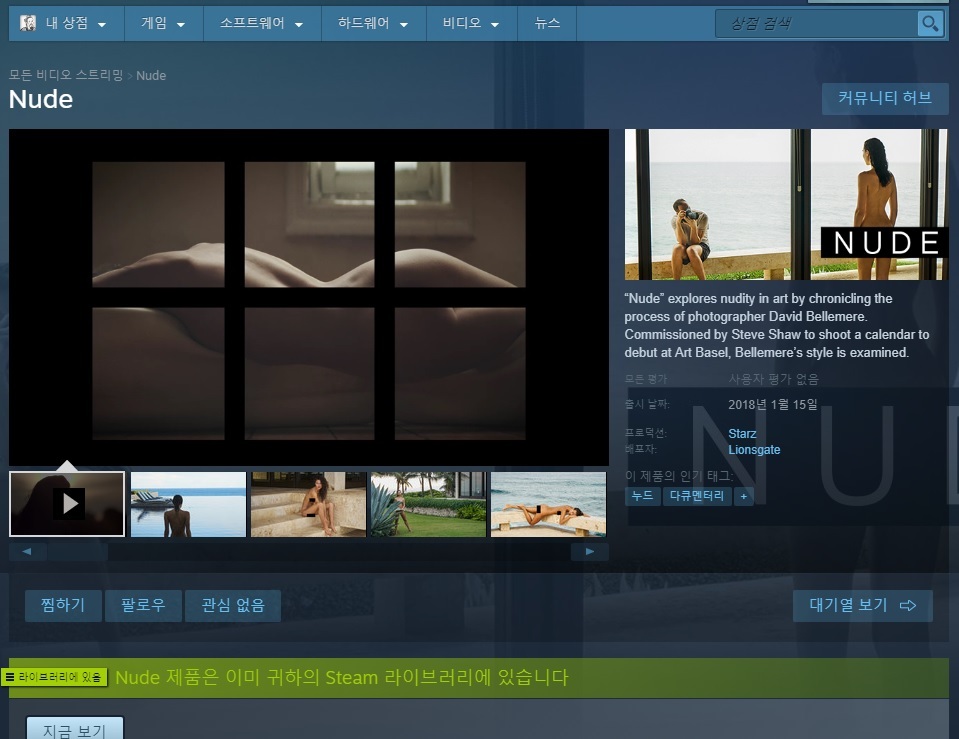959x739 pixels.
Task: Click the left arrow of thumbnail strip
Action: click(27, 552)
